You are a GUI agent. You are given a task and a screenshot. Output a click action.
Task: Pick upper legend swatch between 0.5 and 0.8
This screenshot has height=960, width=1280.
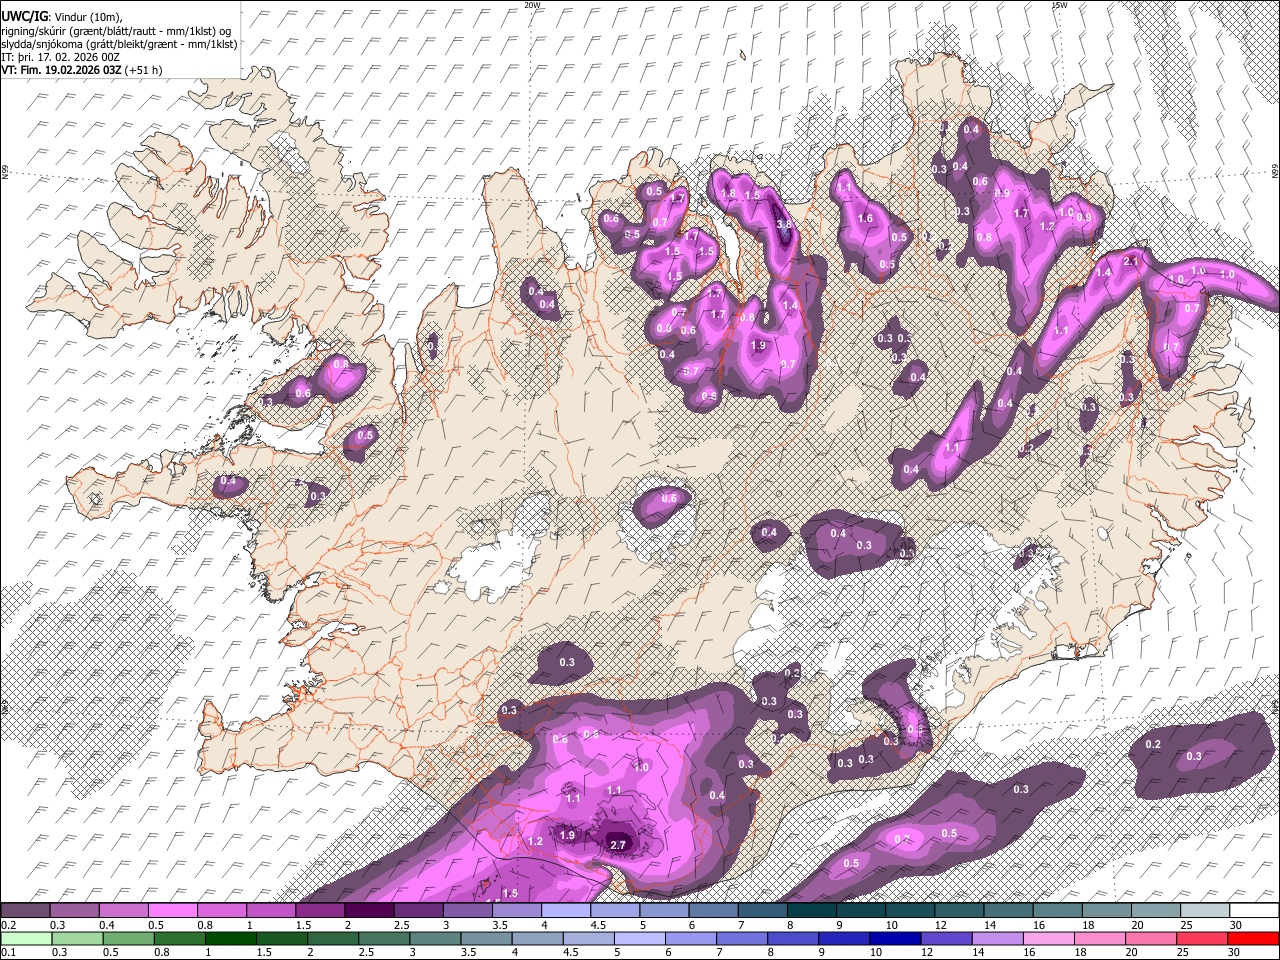(x=174, y=911)
